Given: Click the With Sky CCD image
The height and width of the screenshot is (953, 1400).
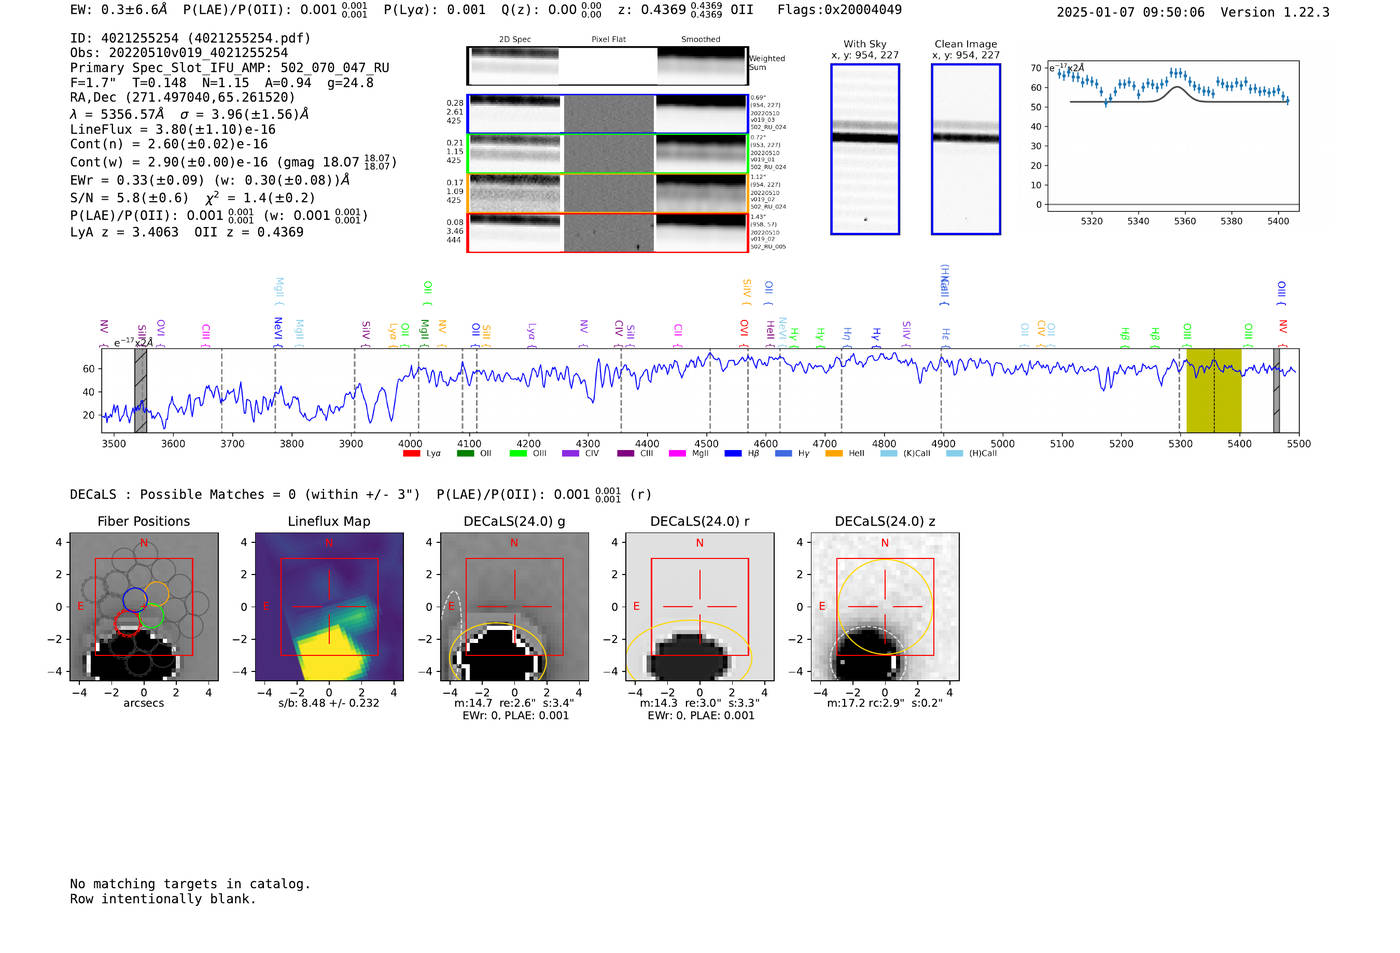Looking at the screenshot, I should tap(865, 149).
